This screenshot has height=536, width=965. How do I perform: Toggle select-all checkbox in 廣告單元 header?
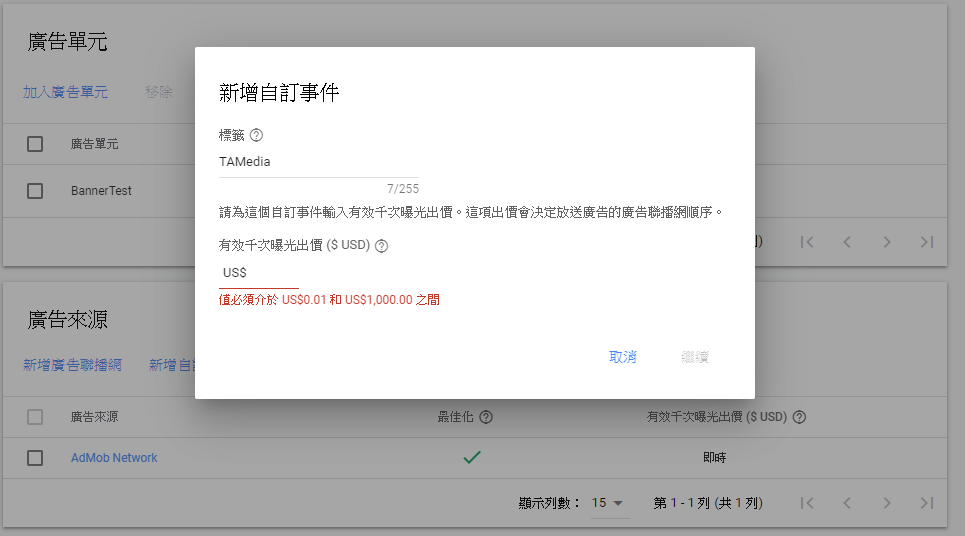point(35,144)
